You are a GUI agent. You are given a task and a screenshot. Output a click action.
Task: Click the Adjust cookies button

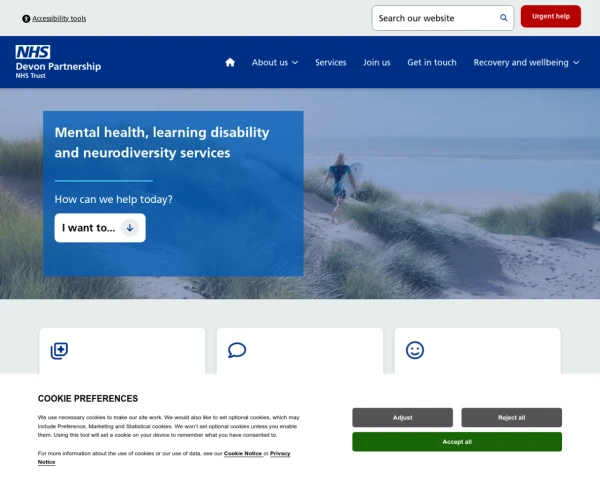click(x=403, y=418)
